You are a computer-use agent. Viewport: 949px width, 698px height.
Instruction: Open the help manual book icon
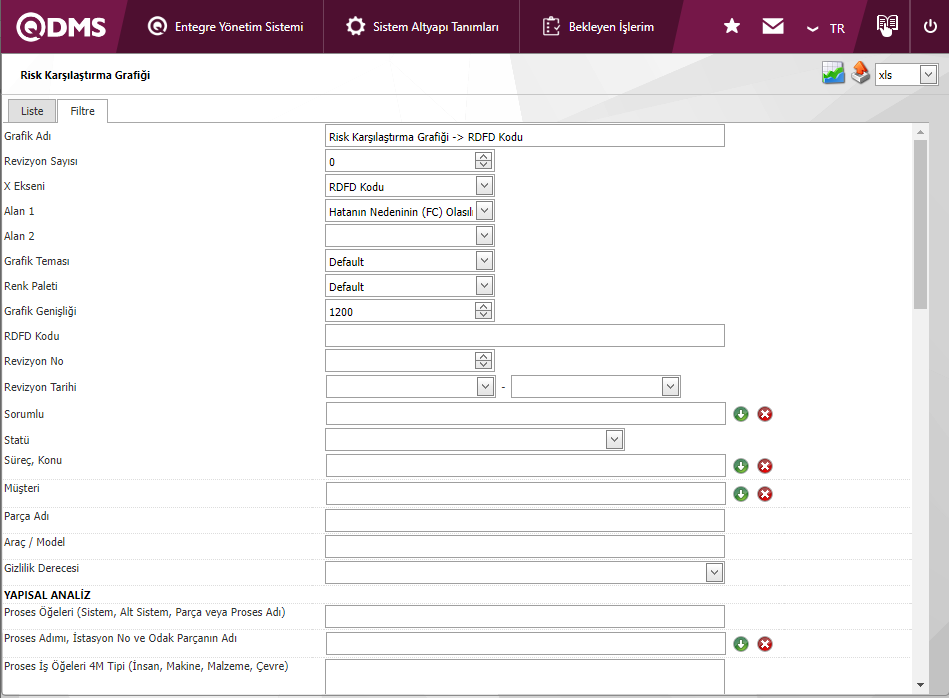click(886, 26)
